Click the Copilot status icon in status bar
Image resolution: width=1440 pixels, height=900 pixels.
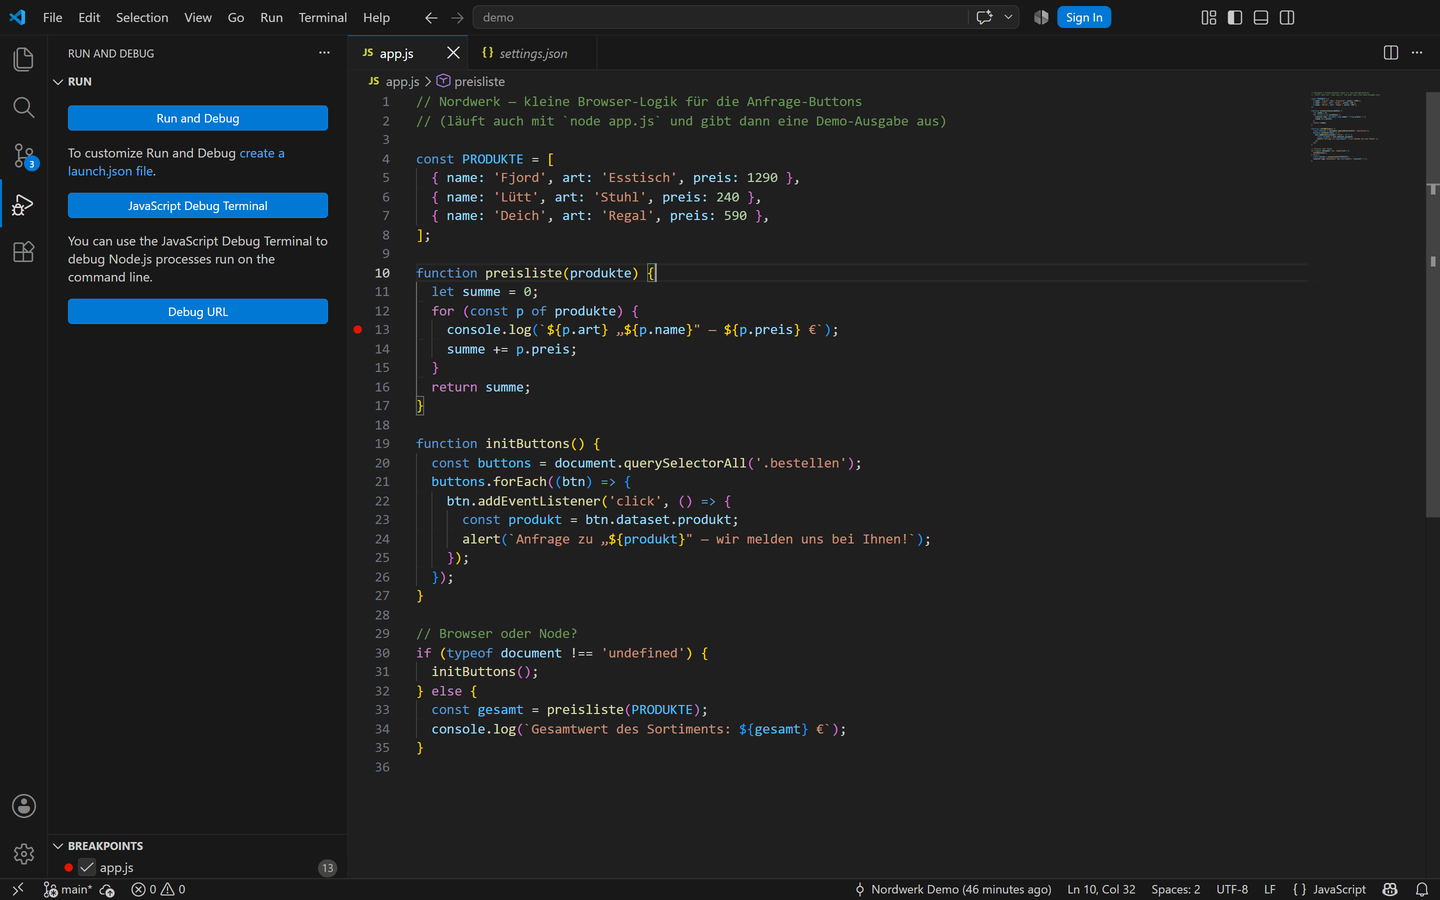pos(1390,889)
